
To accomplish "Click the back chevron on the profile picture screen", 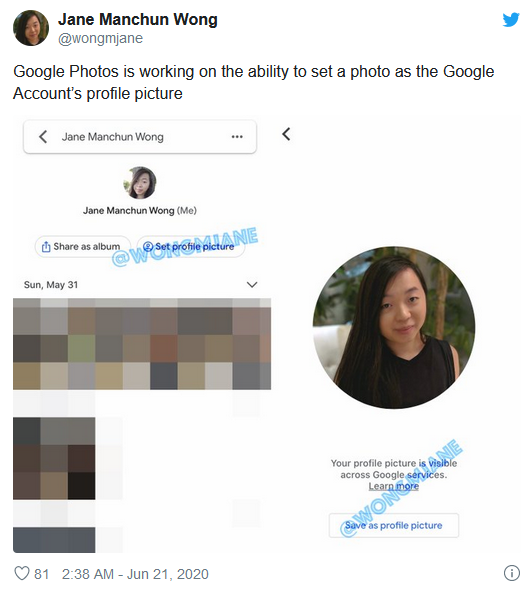I will tap(286, 134).
